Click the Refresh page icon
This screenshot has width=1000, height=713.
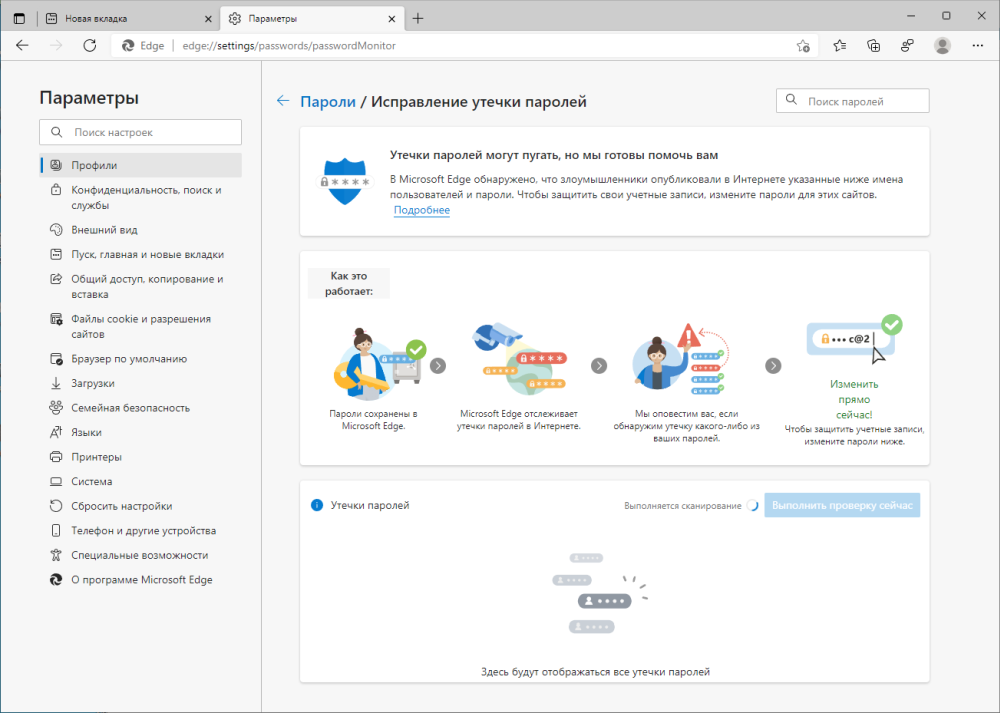click(90, 45)
